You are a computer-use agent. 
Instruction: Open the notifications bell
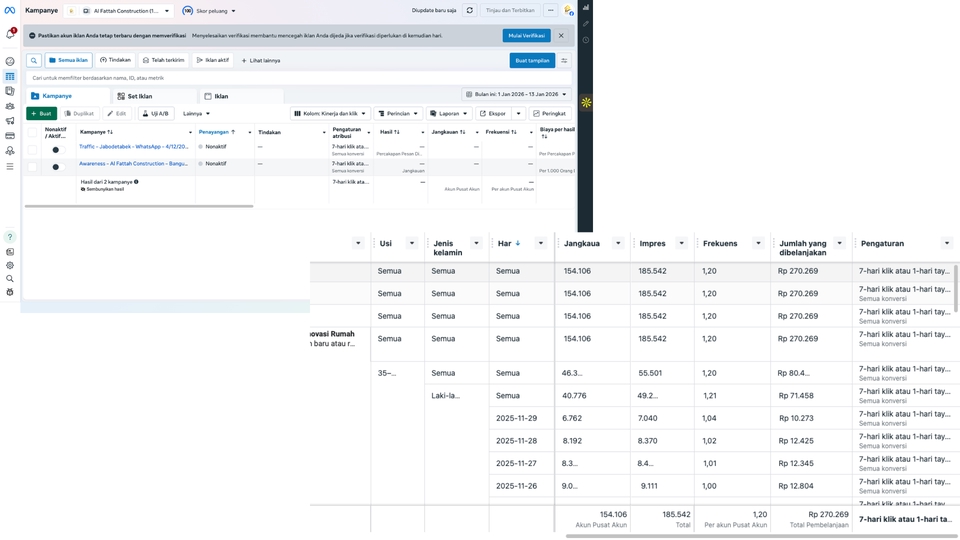tap(11, 34)
